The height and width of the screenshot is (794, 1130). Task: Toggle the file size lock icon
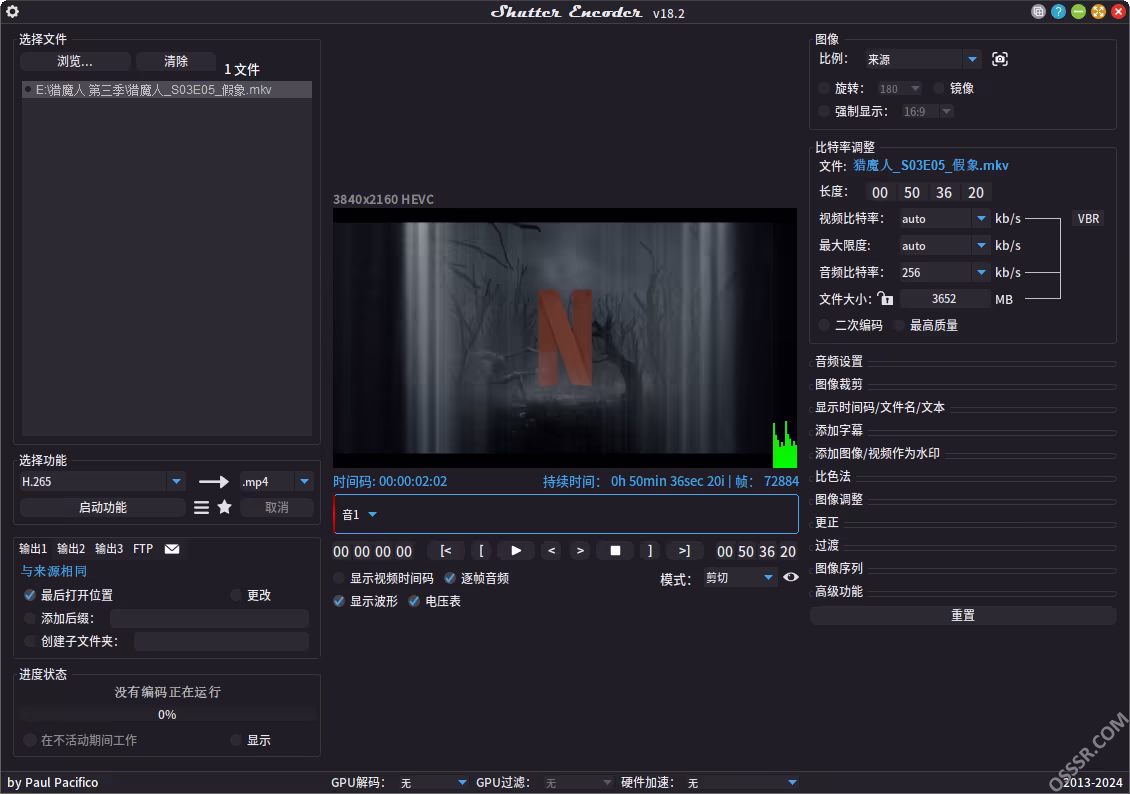click(x=886, y=298)
